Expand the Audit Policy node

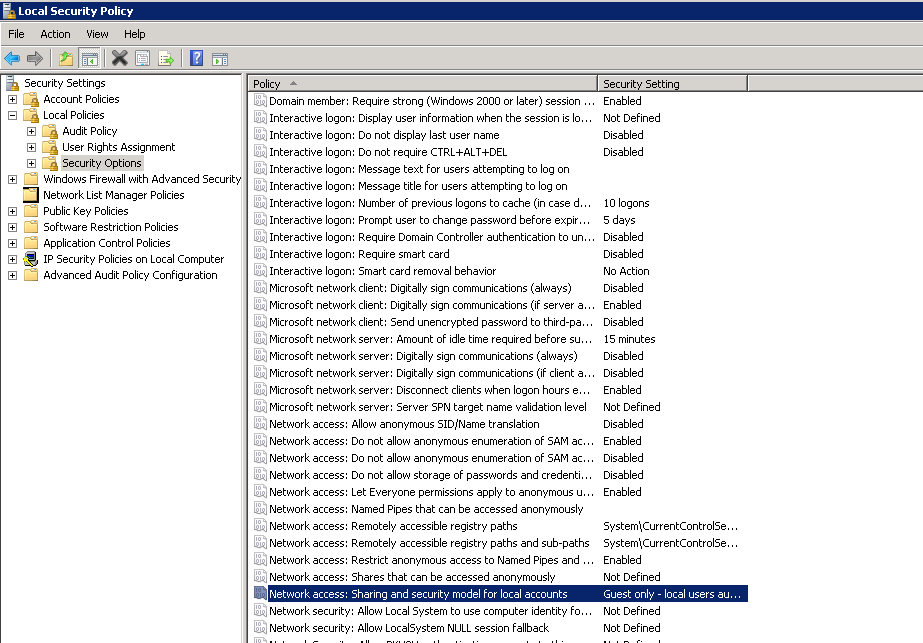pos(31,131)
